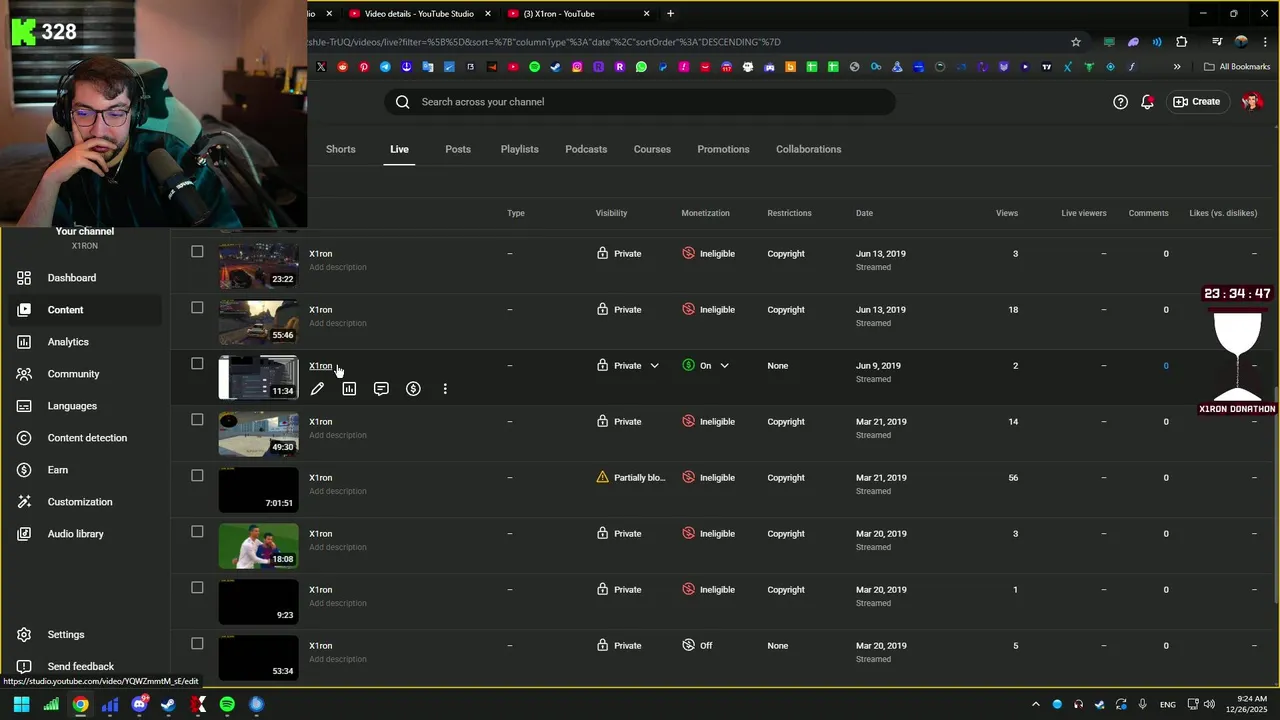The width and height of the screenshot is (1280, 720).
Task: Switch to Video details browser tab
Action: click(420, 14)
